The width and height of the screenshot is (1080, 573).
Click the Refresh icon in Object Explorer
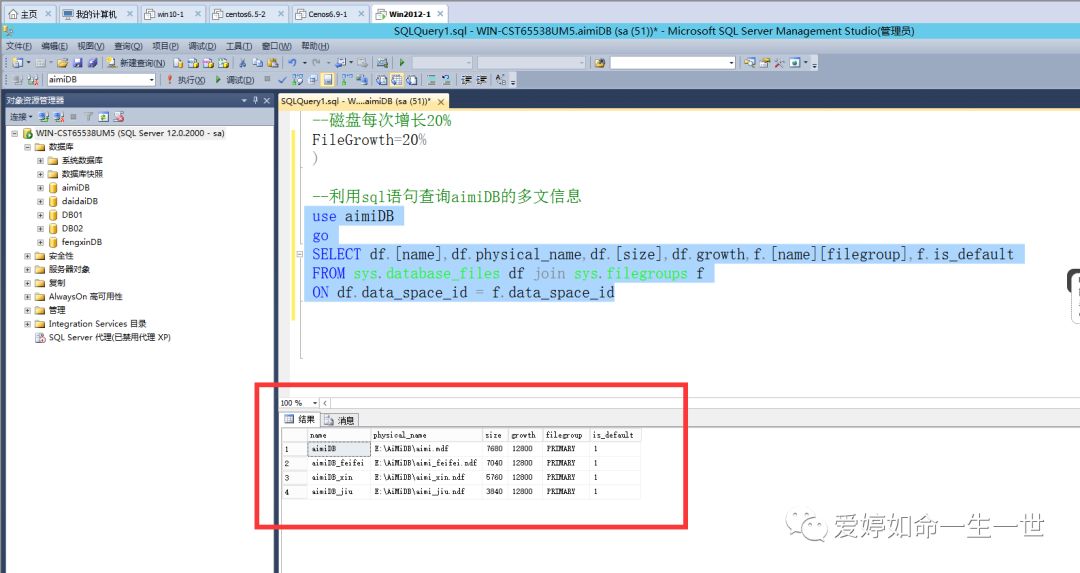[x=103, y=117]
